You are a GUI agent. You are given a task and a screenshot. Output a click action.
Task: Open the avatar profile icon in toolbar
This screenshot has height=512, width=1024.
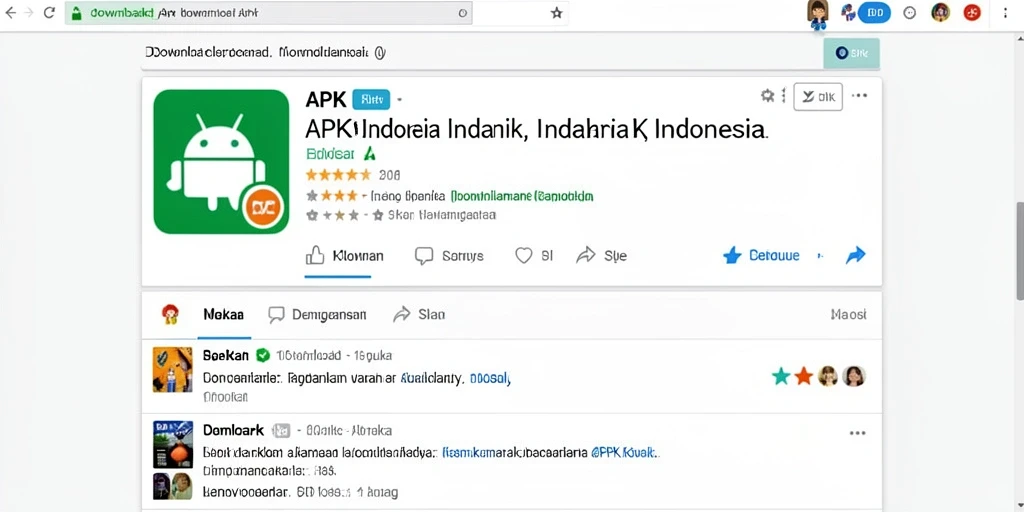(818, 14)
